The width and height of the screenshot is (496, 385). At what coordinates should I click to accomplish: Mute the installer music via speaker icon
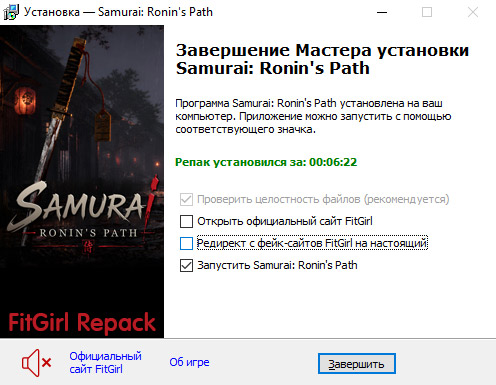36,363
